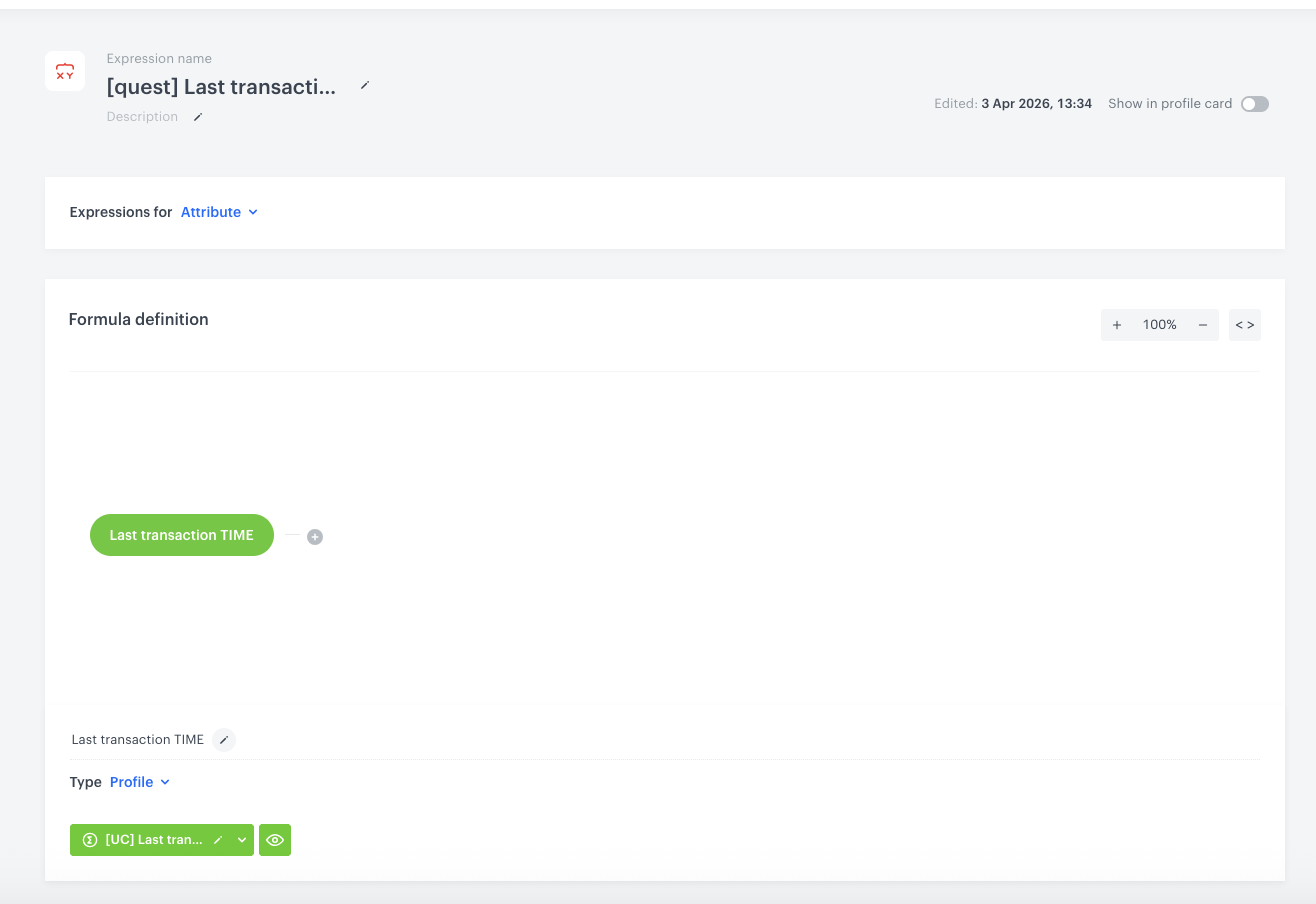
Task: Edit the expression name with the pencil icon
Action: pos(365,86)
